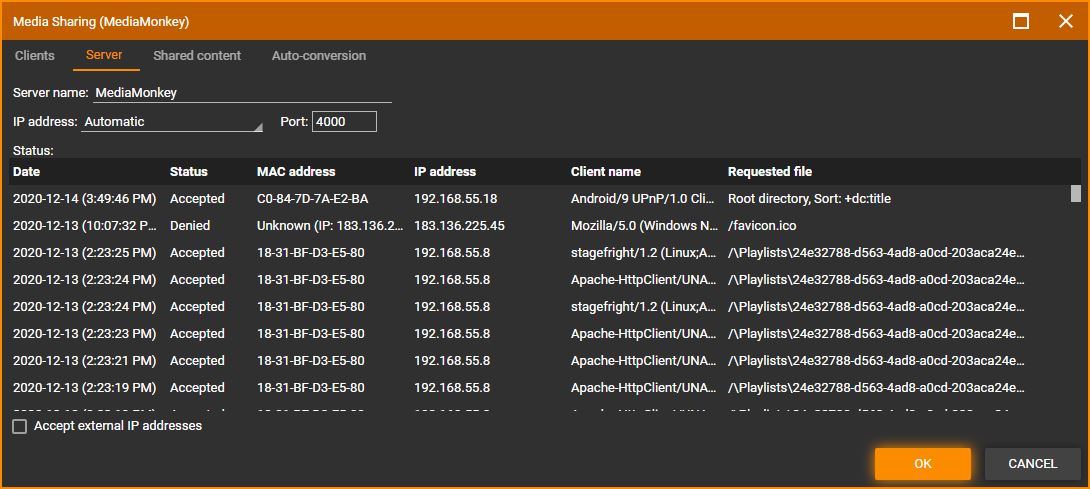Screen dimensions: 1090x489
Task: Click the Mozilla/5.0 (Windows N... client name
Action: 644,226
